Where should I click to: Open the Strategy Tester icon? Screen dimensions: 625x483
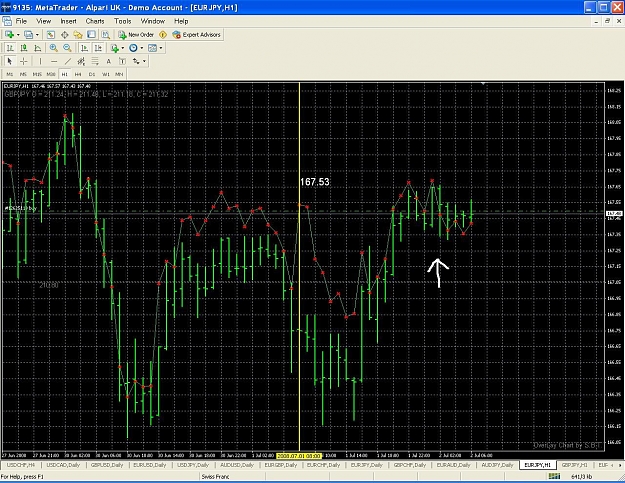(x=105, y=35)
